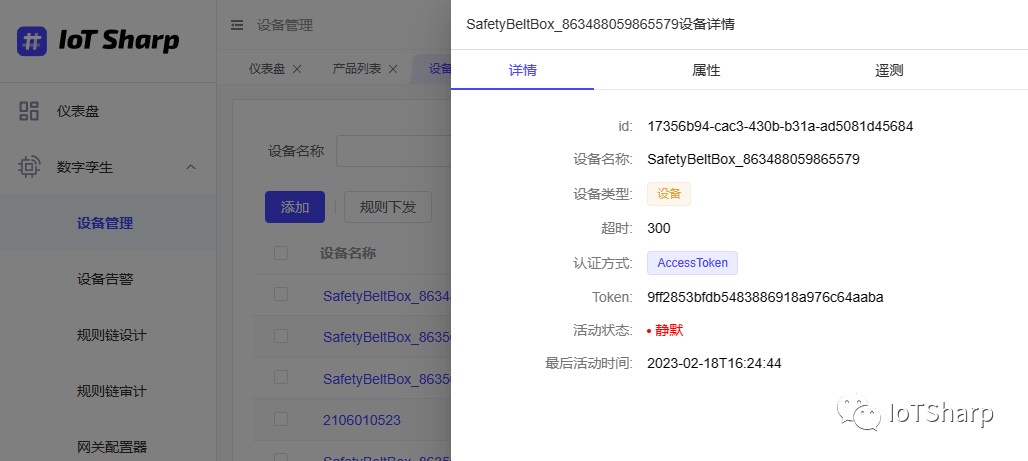Check the second SafetyBeltBox row checkbox
The width and height of the screenshot is (1028, 461).
tap(281, 336)
